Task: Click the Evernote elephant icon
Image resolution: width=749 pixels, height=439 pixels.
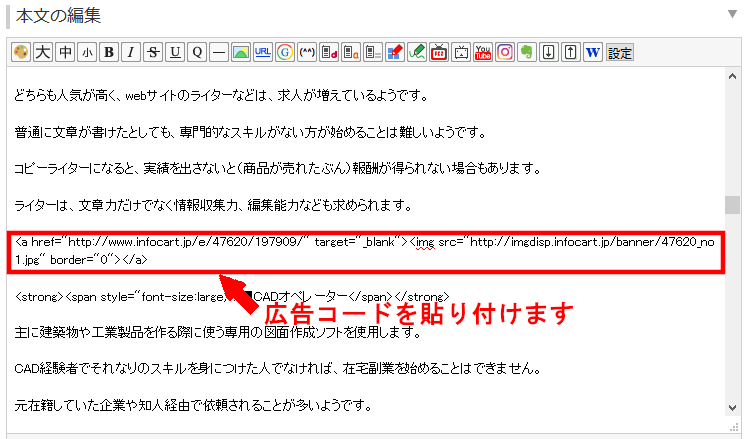Action: [526, 52]
